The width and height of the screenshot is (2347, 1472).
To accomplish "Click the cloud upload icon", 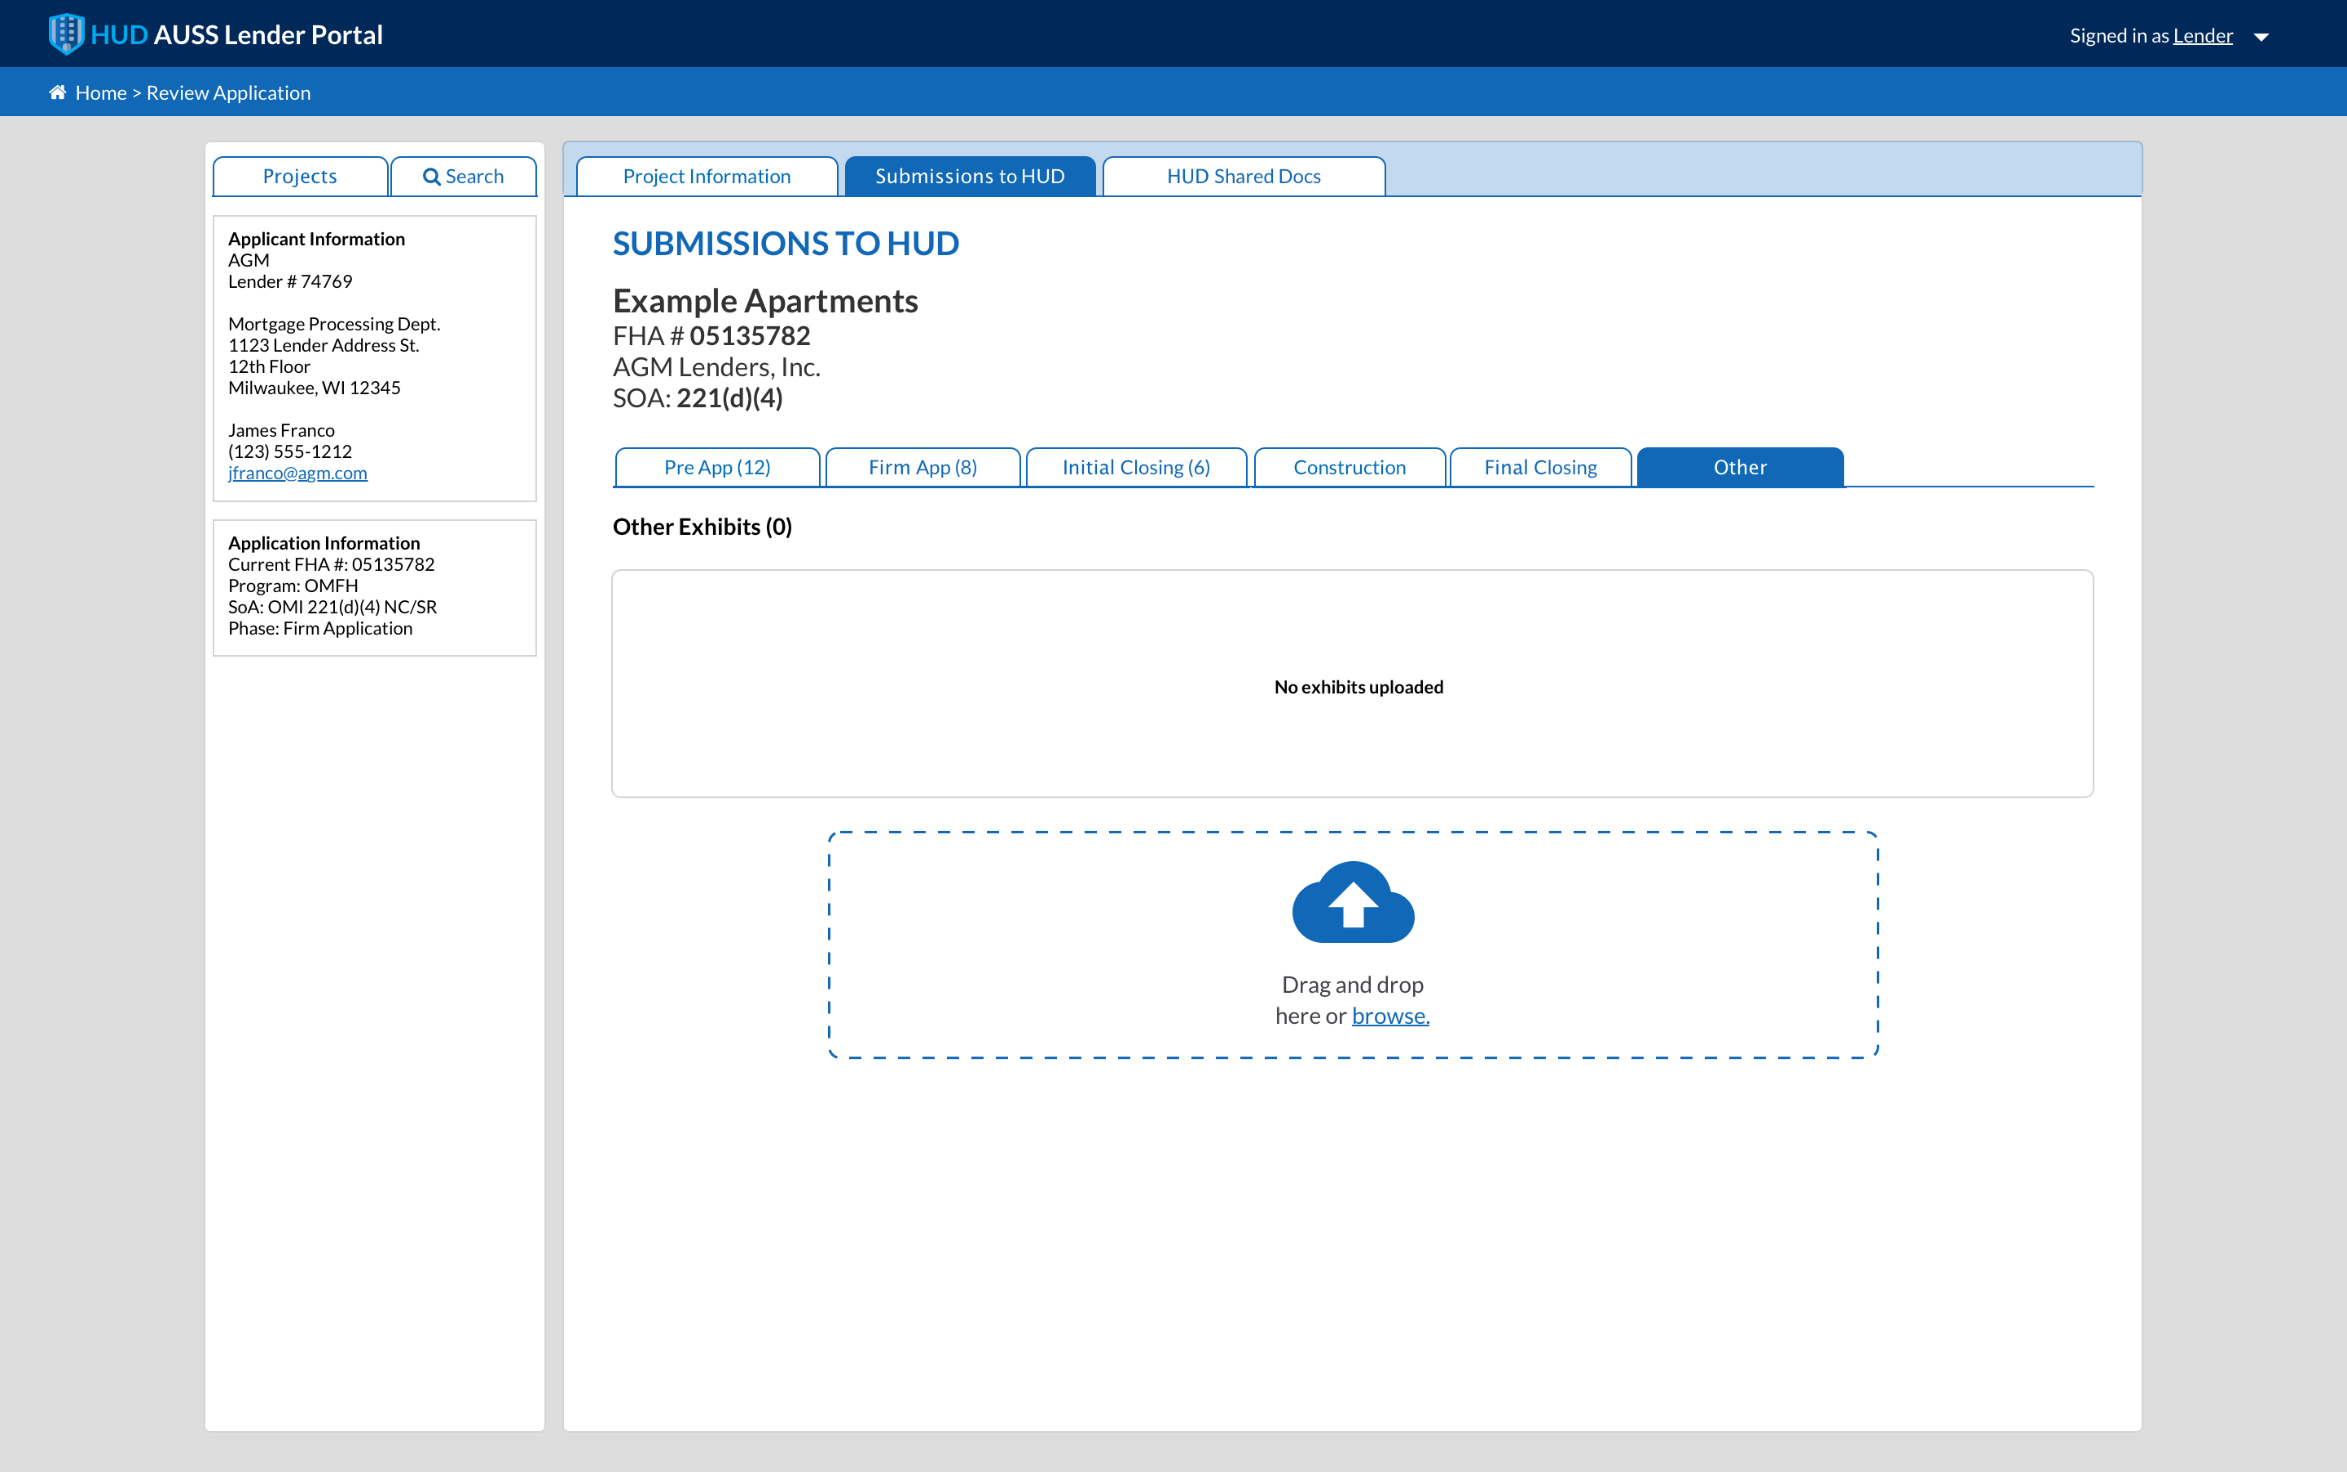I will pyautogui.click(x=1352, y=903).
